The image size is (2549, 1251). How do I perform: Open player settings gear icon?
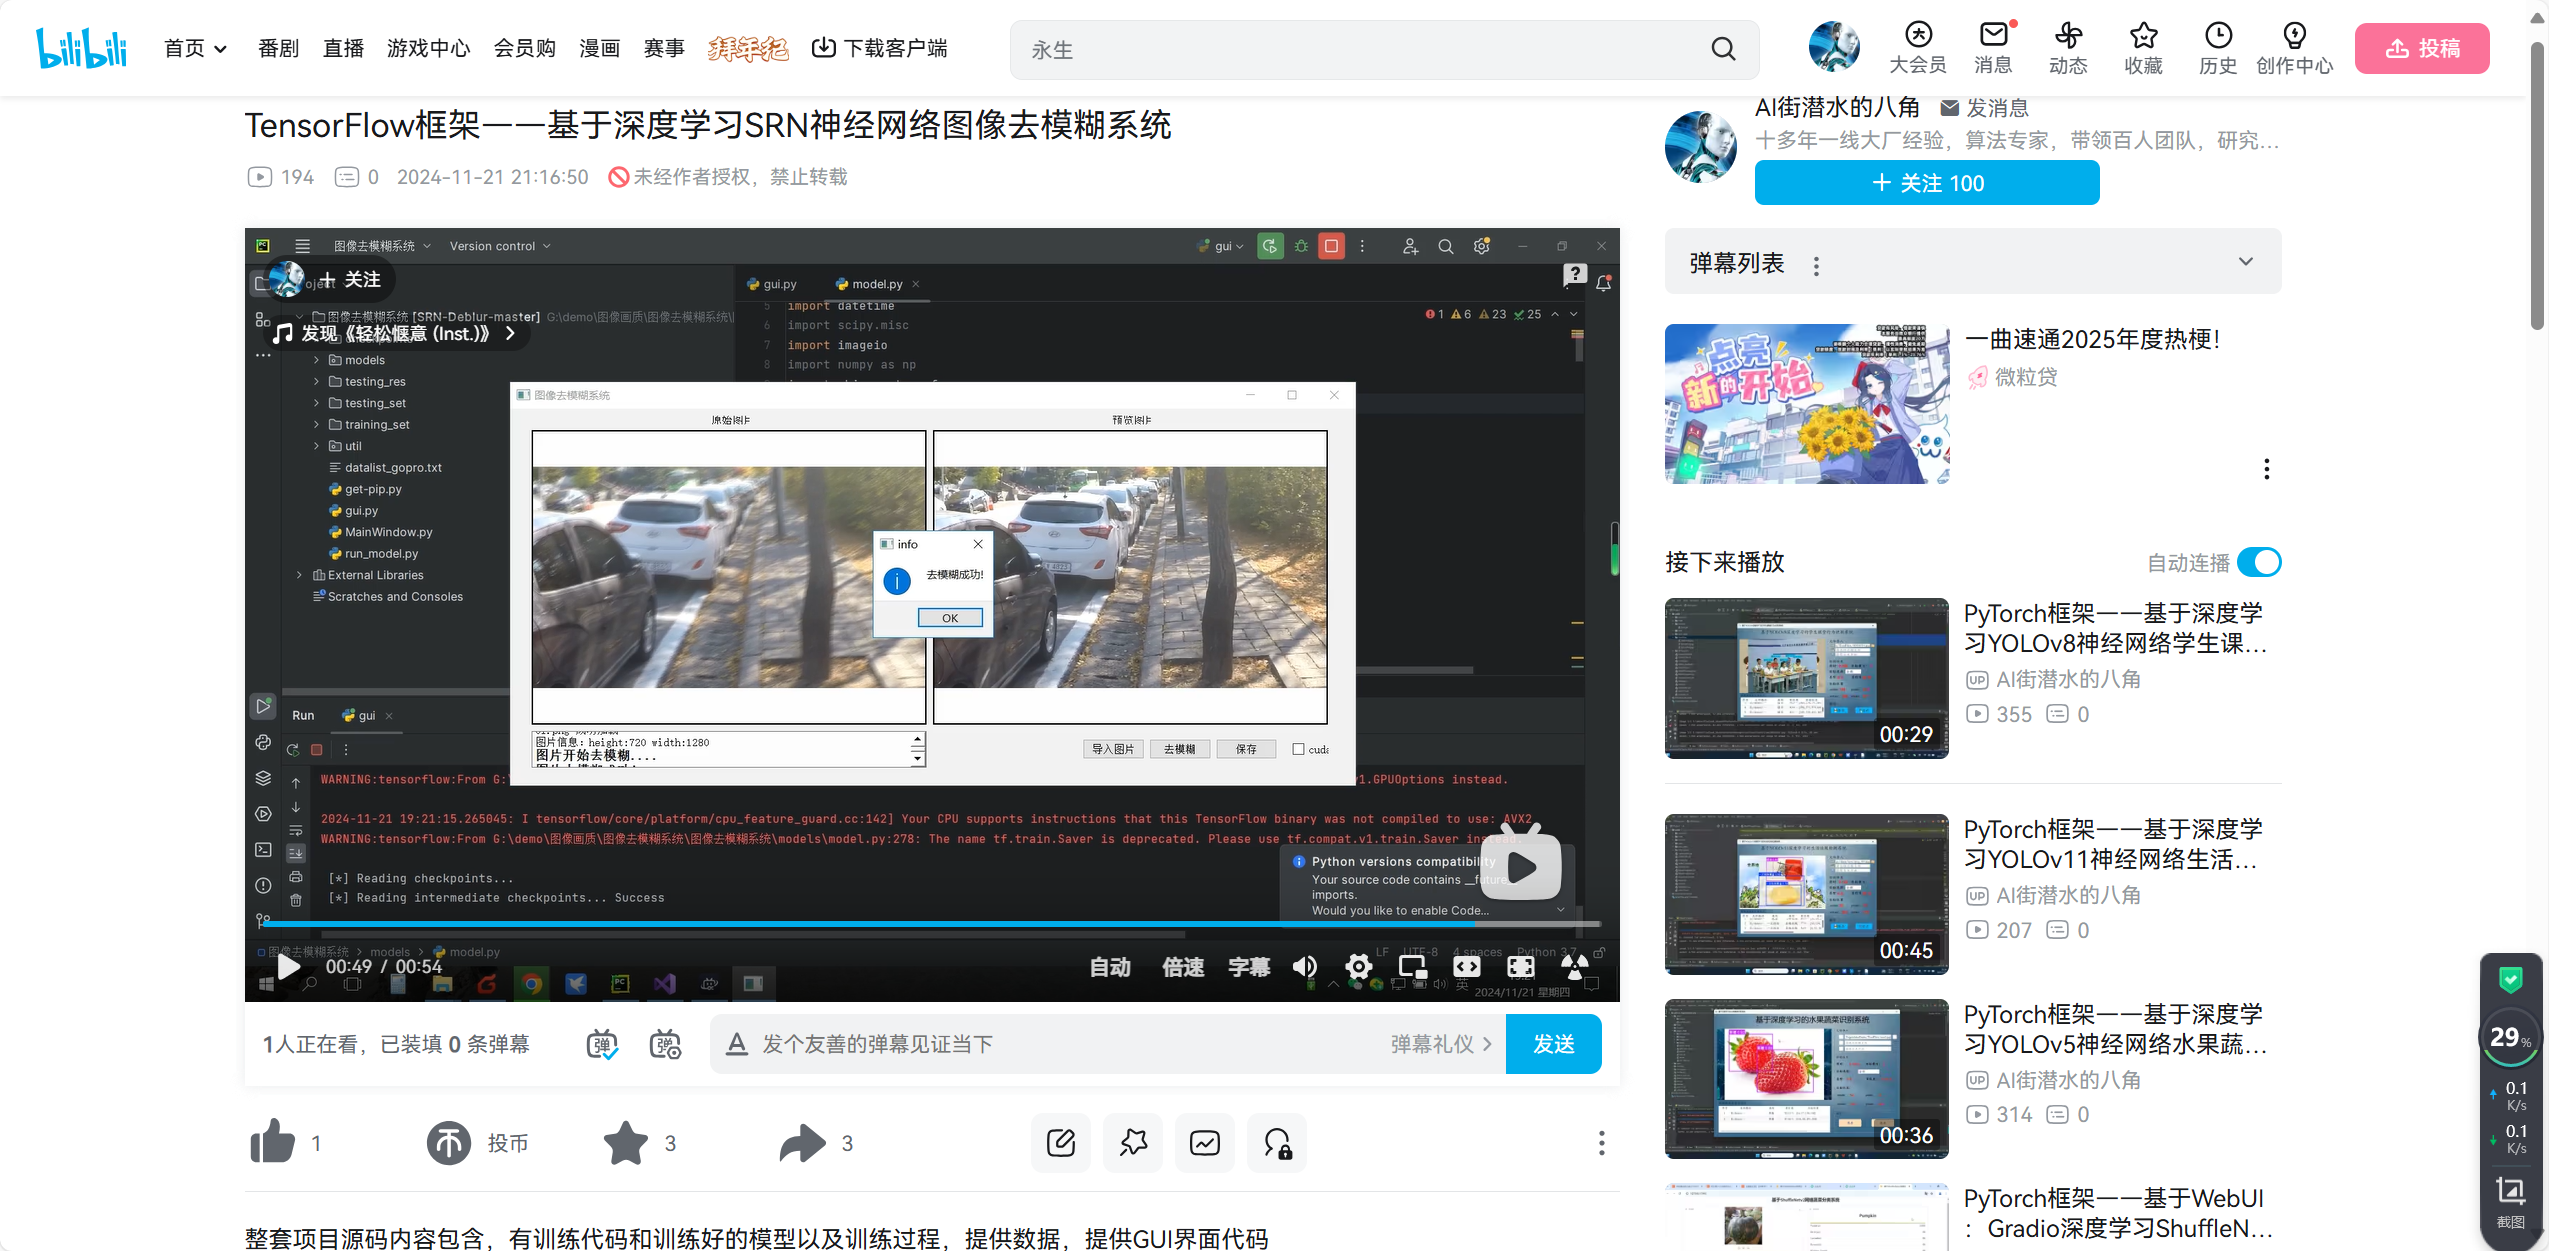pyautogui.click(x=1358, y=966)
